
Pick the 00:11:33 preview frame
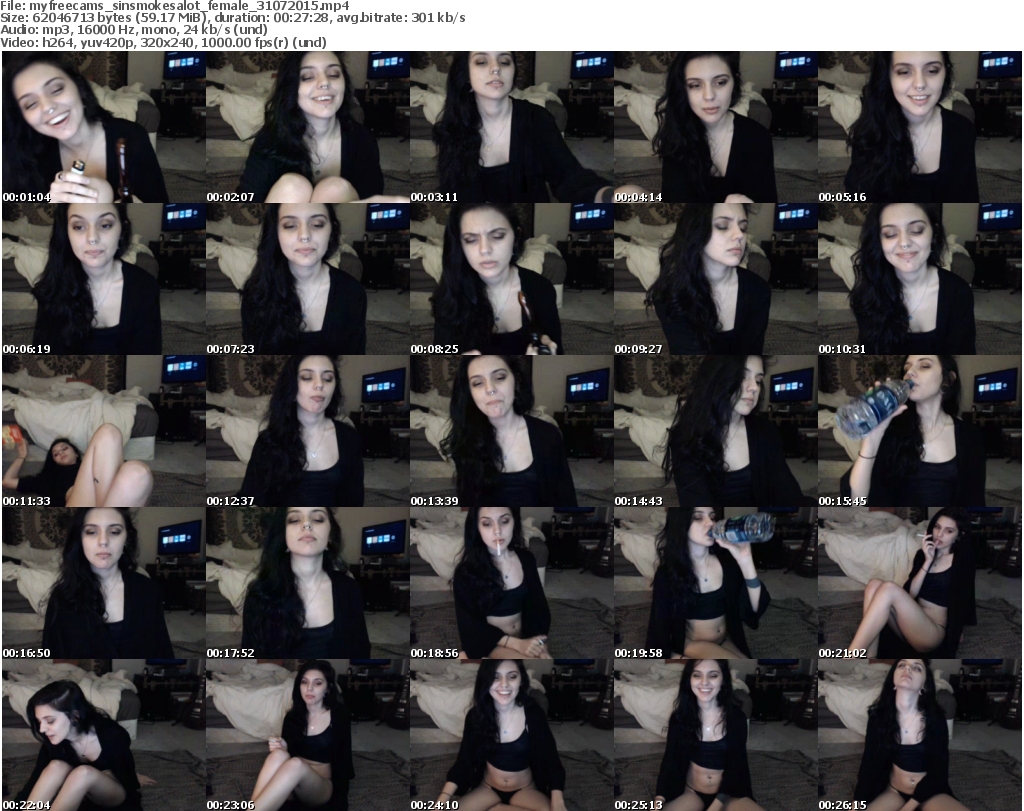(104, 432)
